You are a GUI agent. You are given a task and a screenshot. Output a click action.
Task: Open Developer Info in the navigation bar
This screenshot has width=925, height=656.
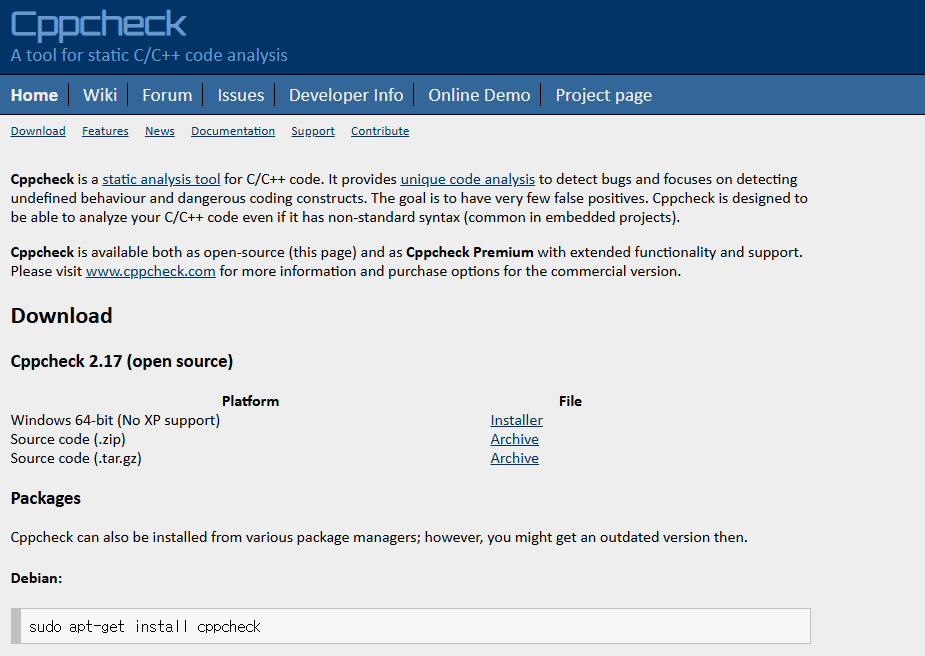[x=346, y=95]
